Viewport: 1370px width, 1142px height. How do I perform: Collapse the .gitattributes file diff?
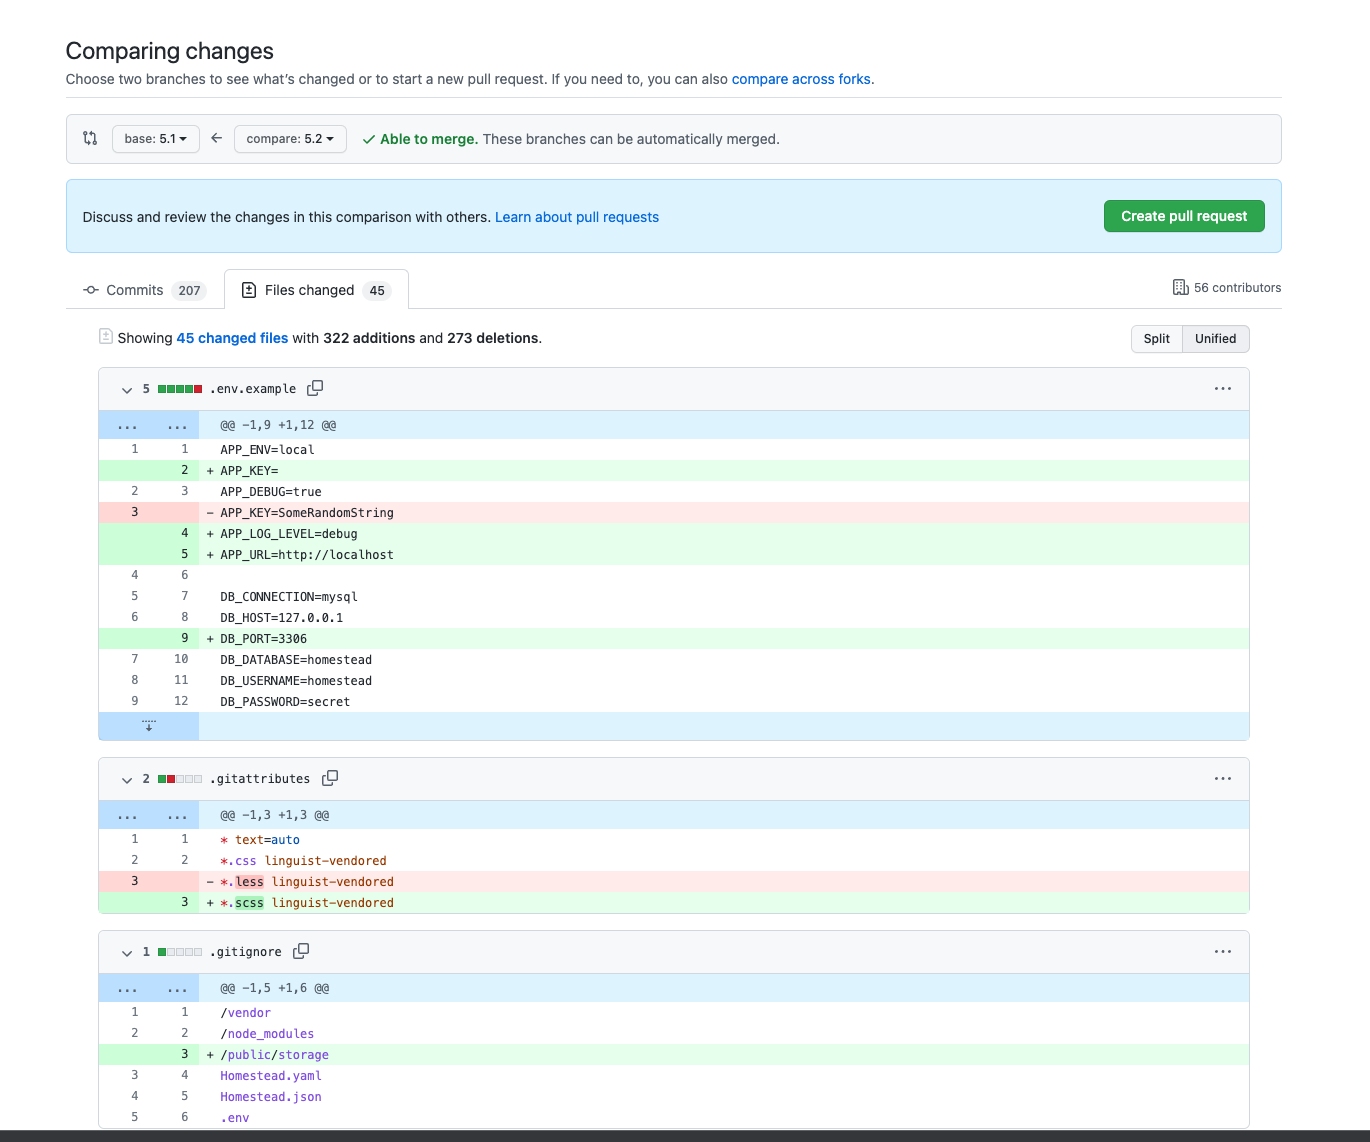tap(127, 779)
